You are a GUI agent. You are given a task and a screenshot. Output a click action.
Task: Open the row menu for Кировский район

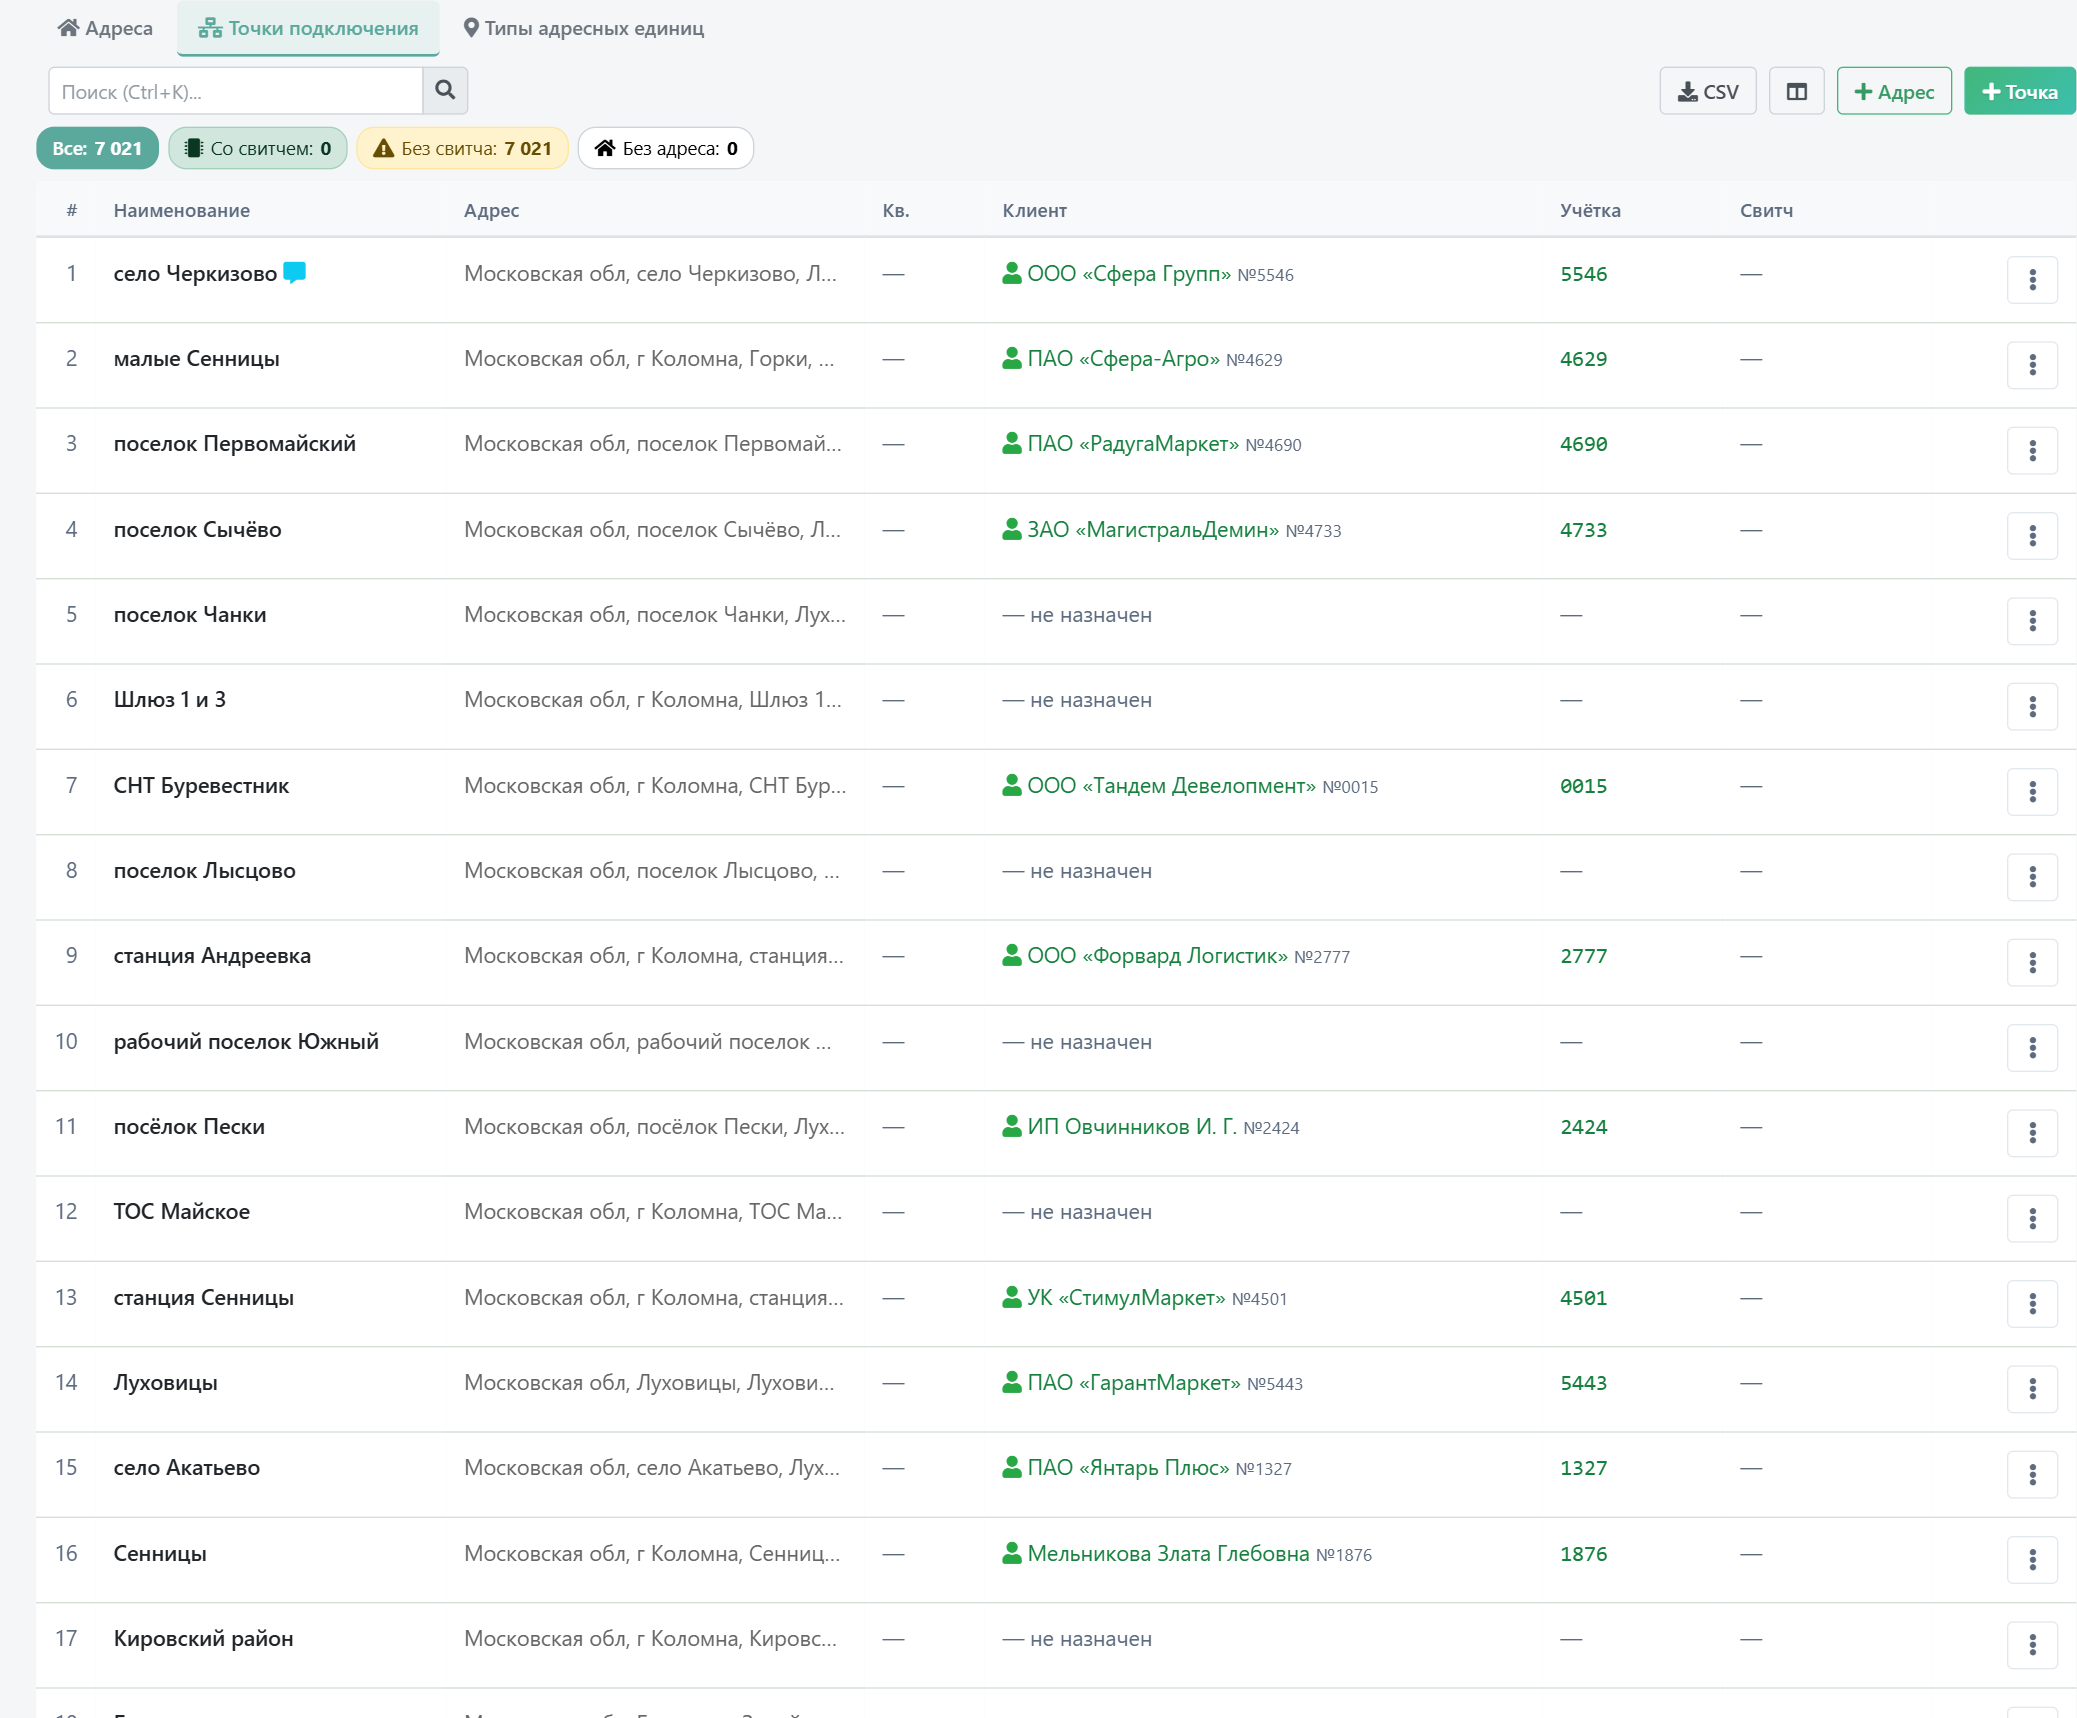point(2032,1645)
